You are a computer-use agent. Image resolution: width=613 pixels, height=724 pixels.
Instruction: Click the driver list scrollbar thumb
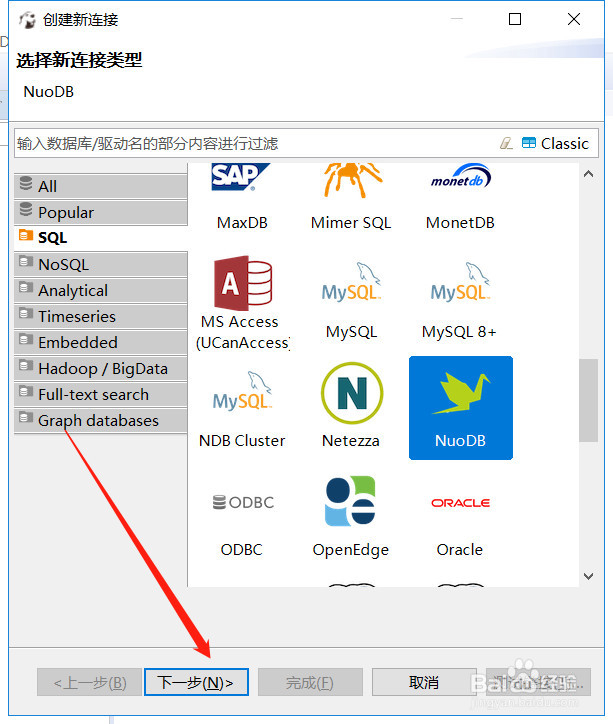[x=588, y=400]
